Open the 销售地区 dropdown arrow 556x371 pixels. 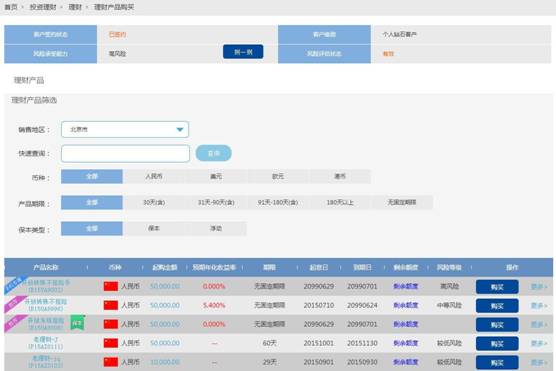click(x=180, y=129)
